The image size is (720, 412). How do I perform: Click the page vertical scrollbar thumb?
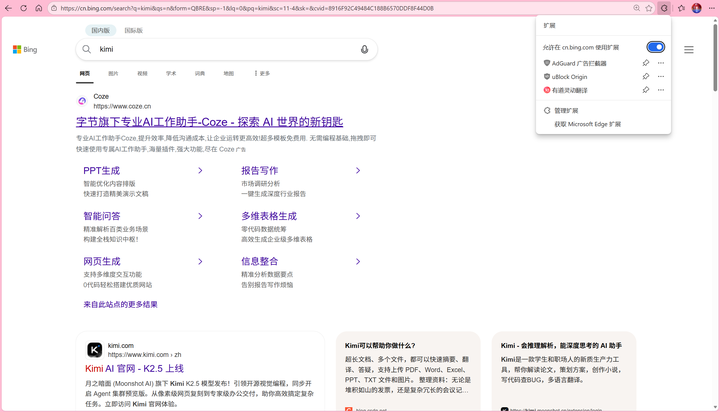tap(715, 57)
